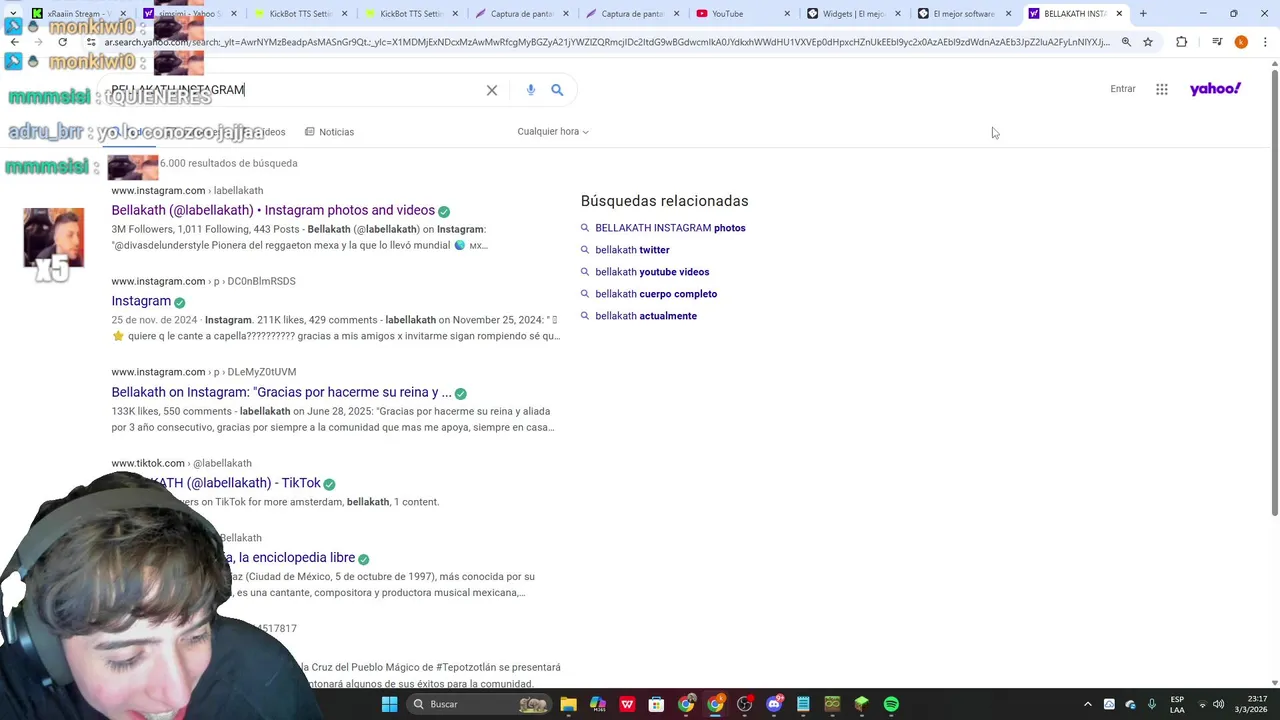Open Minecraft grass block icon in taskbar

861,704
